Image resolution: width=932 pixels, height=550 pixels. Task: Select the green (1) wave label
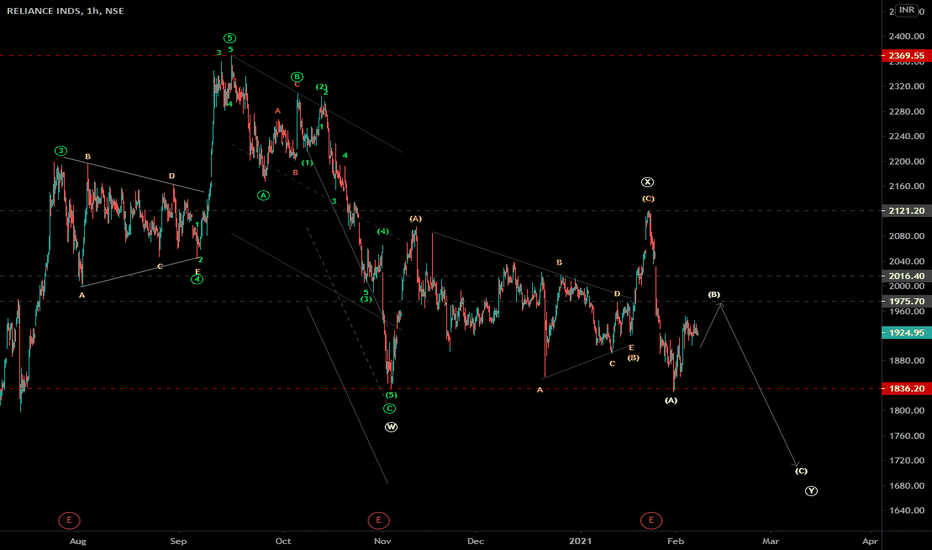tap(307, 163)
